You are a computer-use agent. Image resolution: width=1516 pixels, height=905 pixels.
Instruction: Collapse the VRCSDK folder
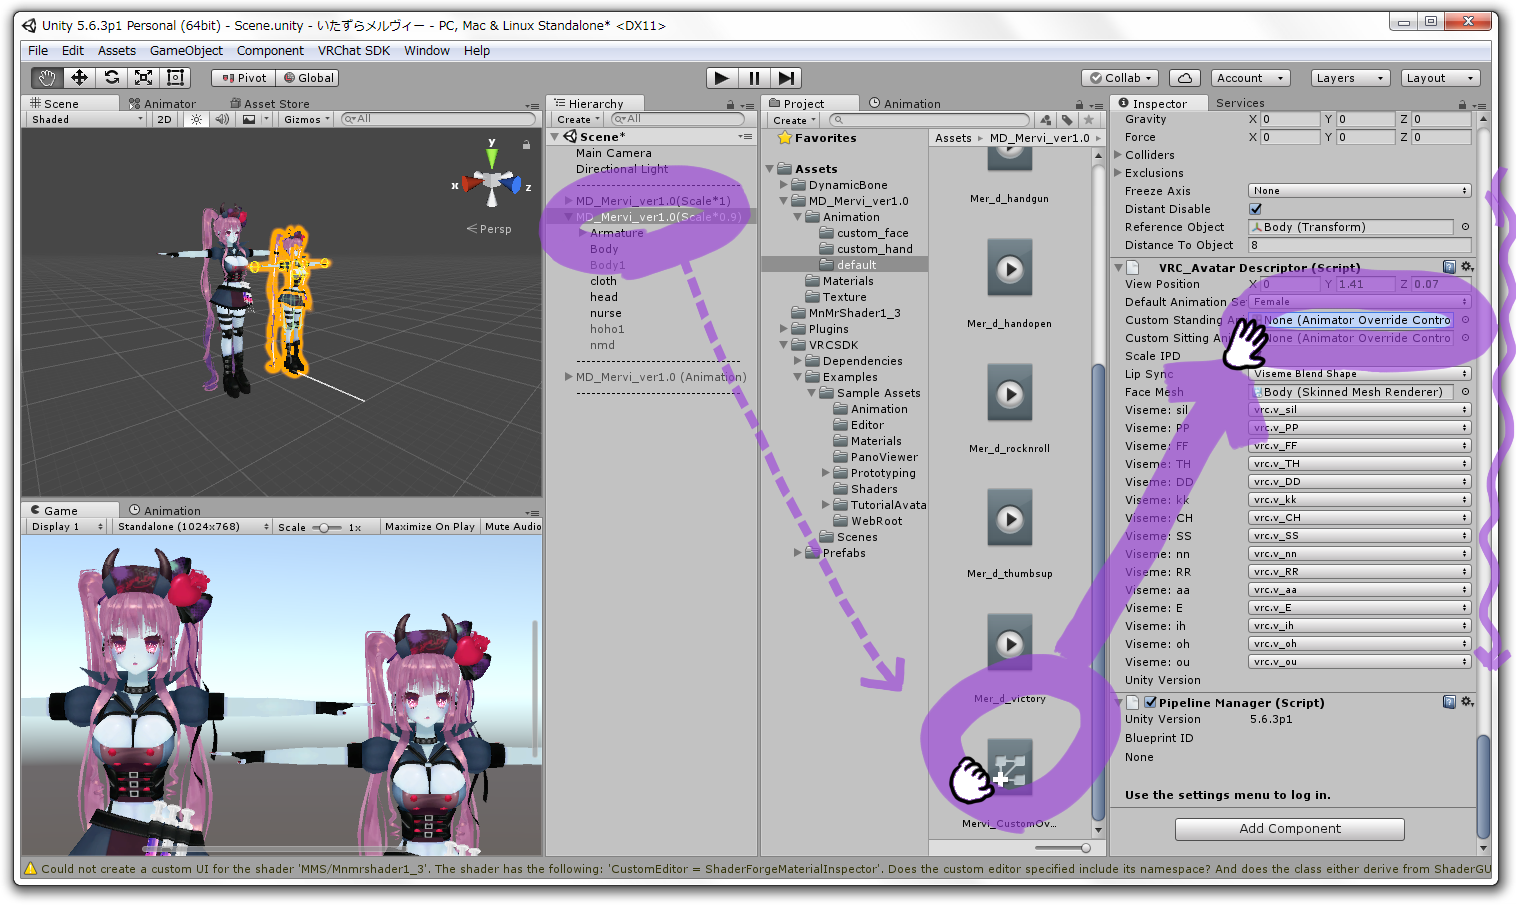pyautogui.click(x=783, y=345)
